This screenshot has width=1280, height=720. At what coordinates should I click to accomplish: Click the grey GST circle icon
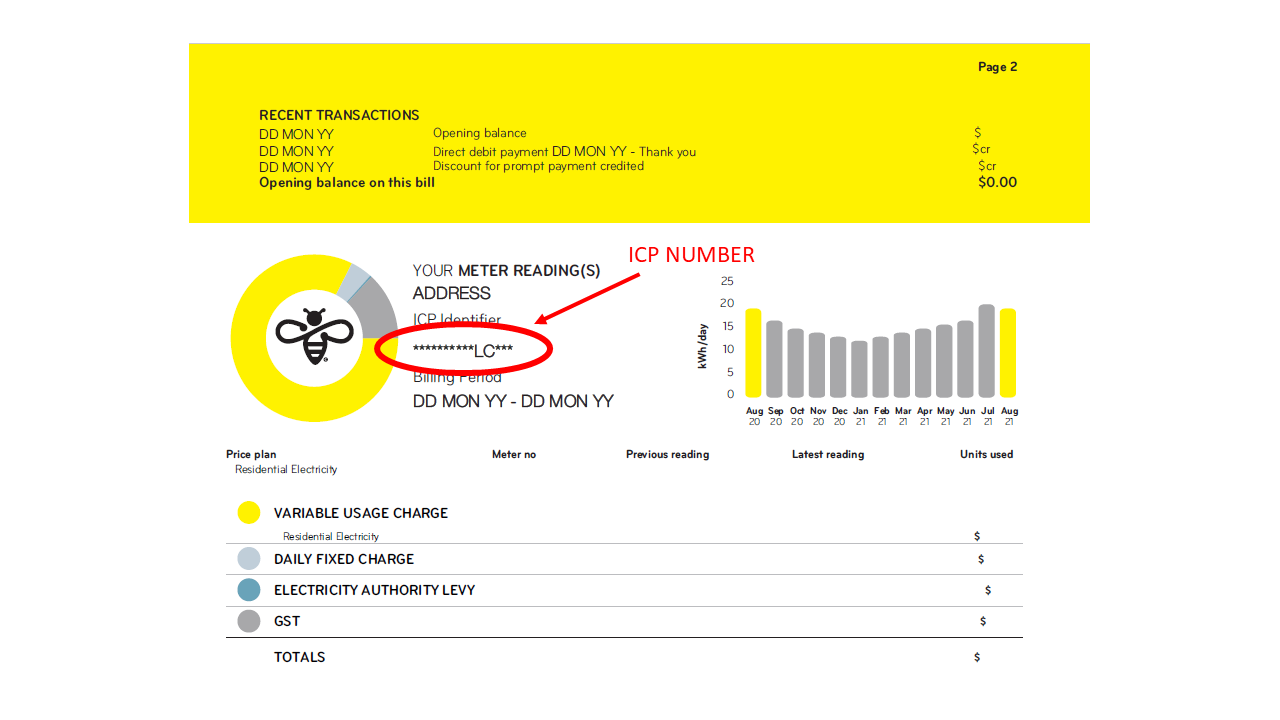(x=249, y=621)
